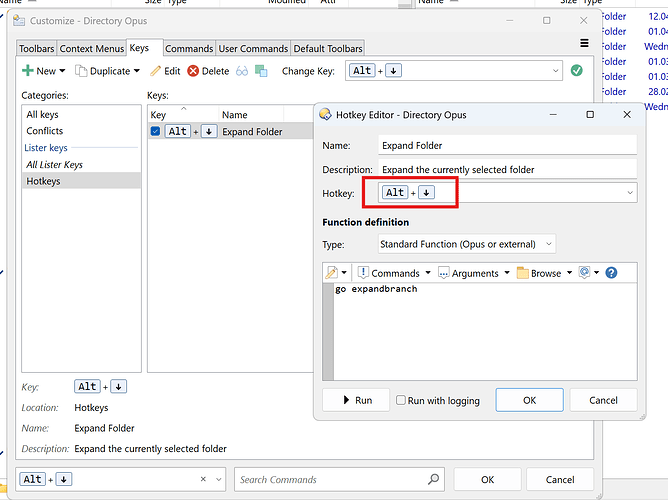
Task: Enable Run with logging checkbox
Action: (x=401, y=400)
